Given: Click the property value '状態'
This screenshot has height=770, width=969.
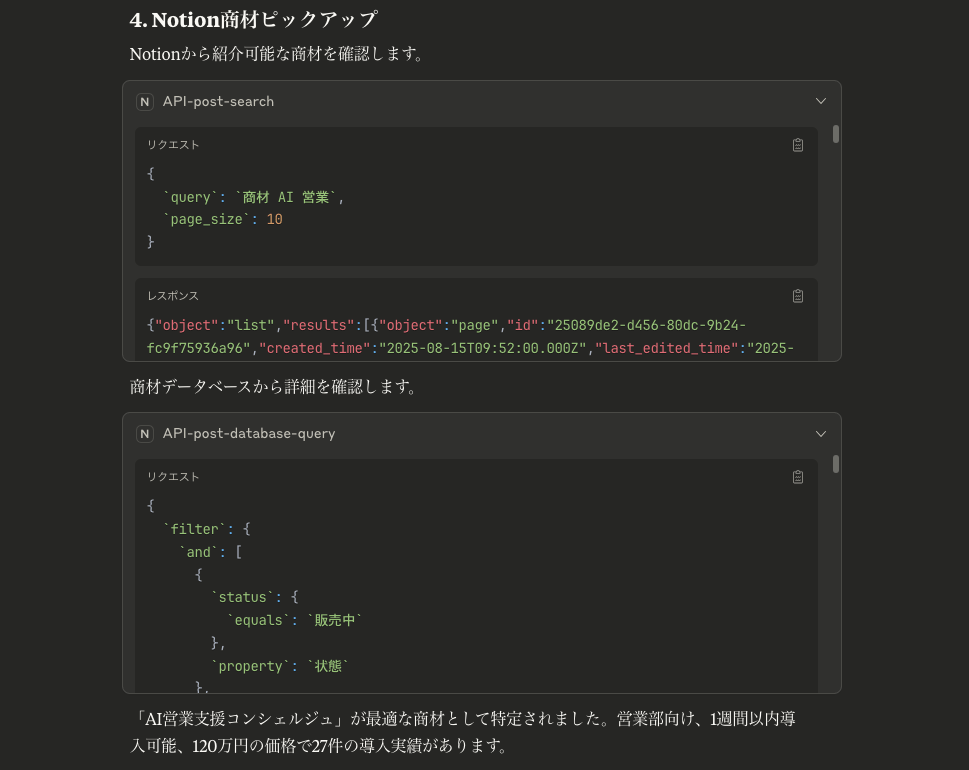Looking at the screenshot, I should (x=328, y=666).
